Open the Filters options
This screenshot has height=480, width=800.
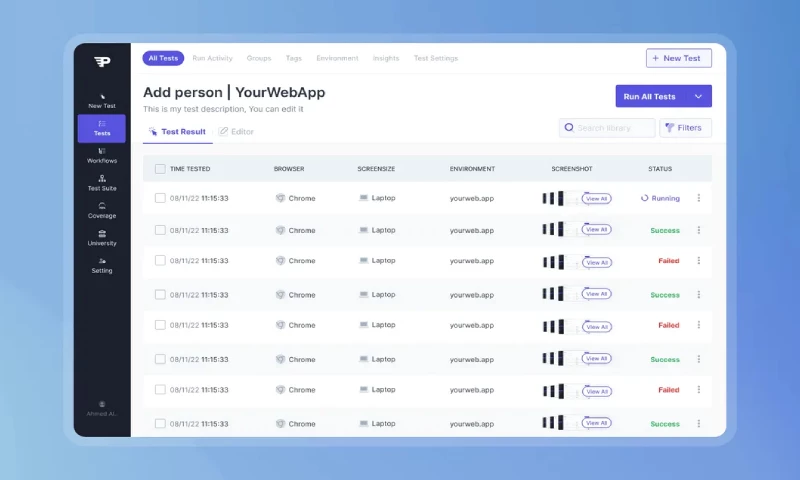pos(685,128)
